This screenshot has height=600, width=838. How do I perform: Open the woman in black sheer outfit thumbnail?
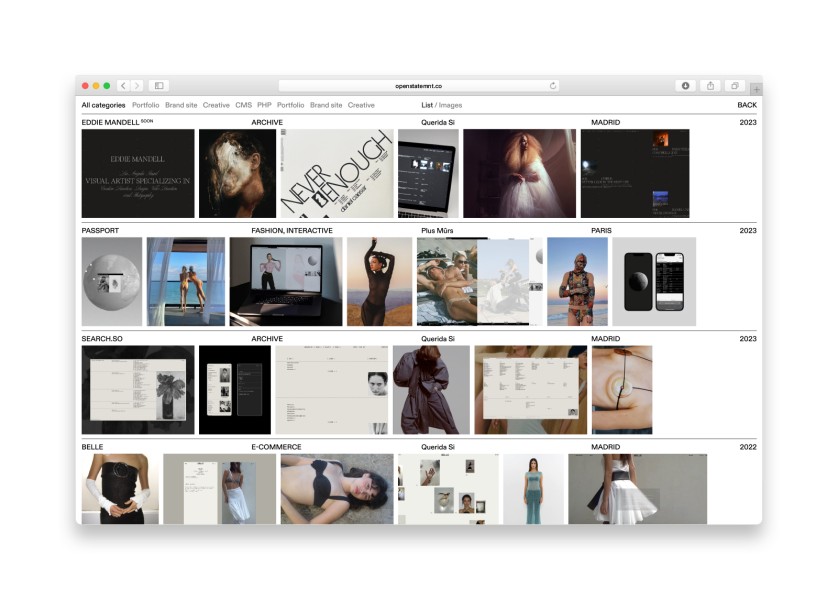(x=379, y=282)
